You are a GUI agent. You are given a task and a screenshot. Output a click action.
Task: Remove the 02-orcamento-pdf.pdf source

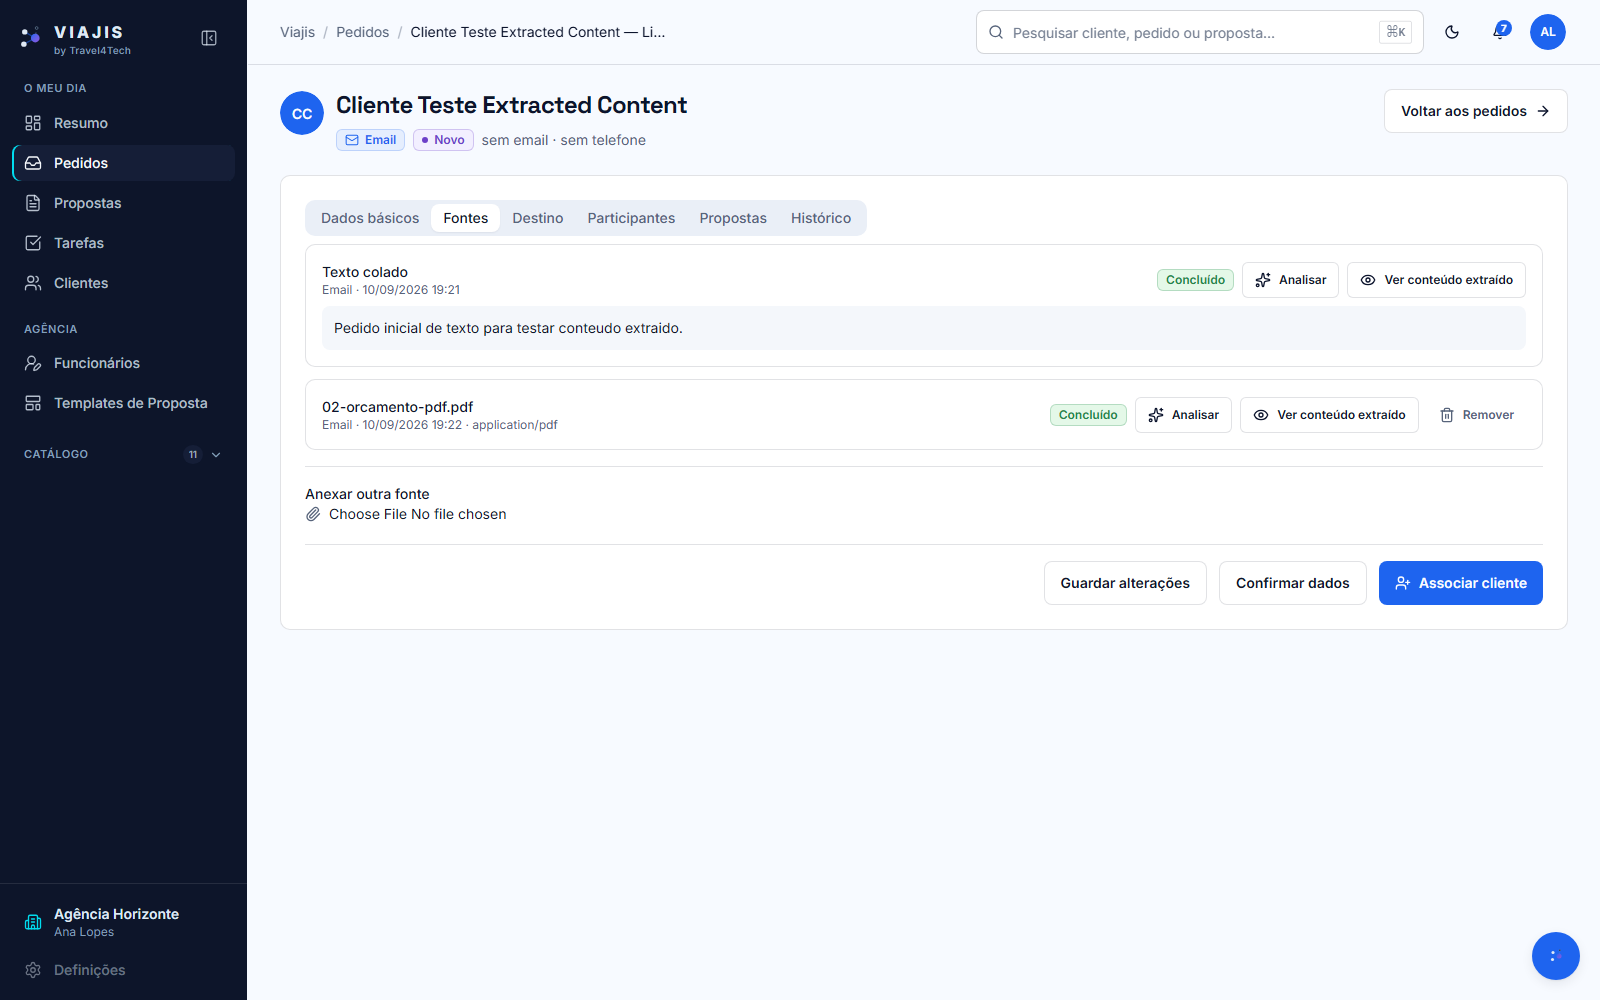[x=1476, y=415]
